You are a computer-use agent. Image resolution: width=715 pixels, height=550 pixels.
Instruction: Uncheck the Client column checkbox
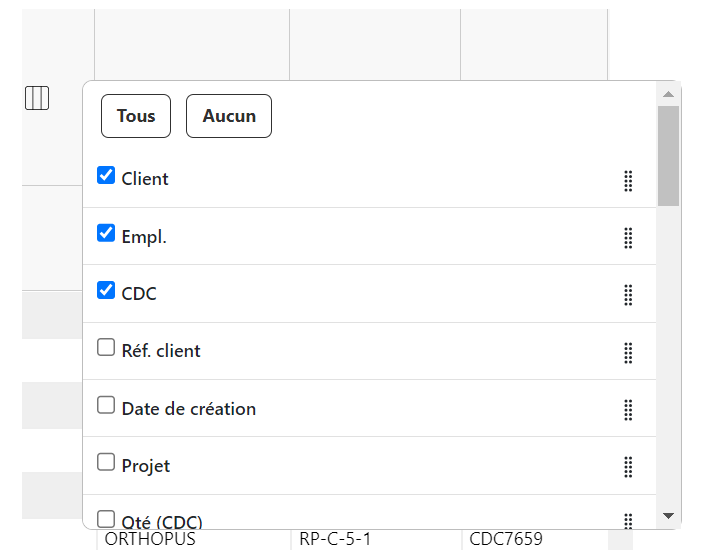tap(106, 176)
